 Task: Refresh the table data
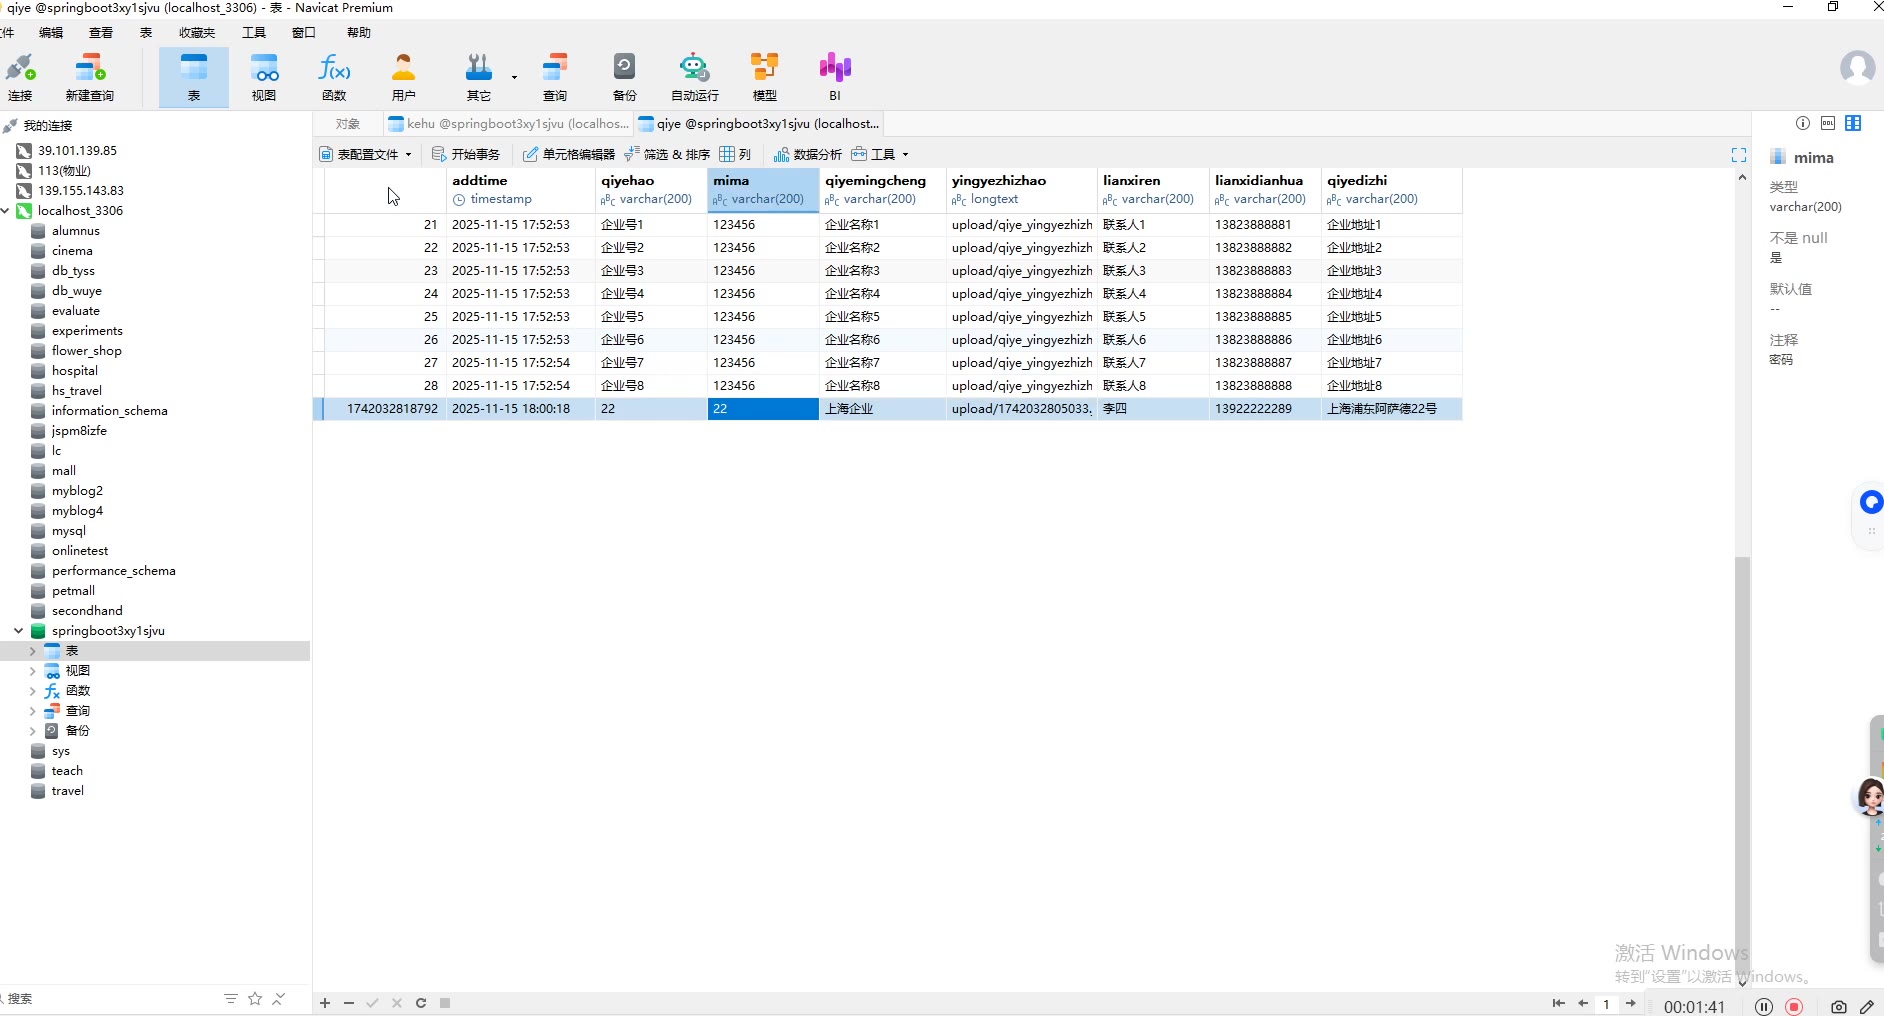click(x=421, y=1003)
